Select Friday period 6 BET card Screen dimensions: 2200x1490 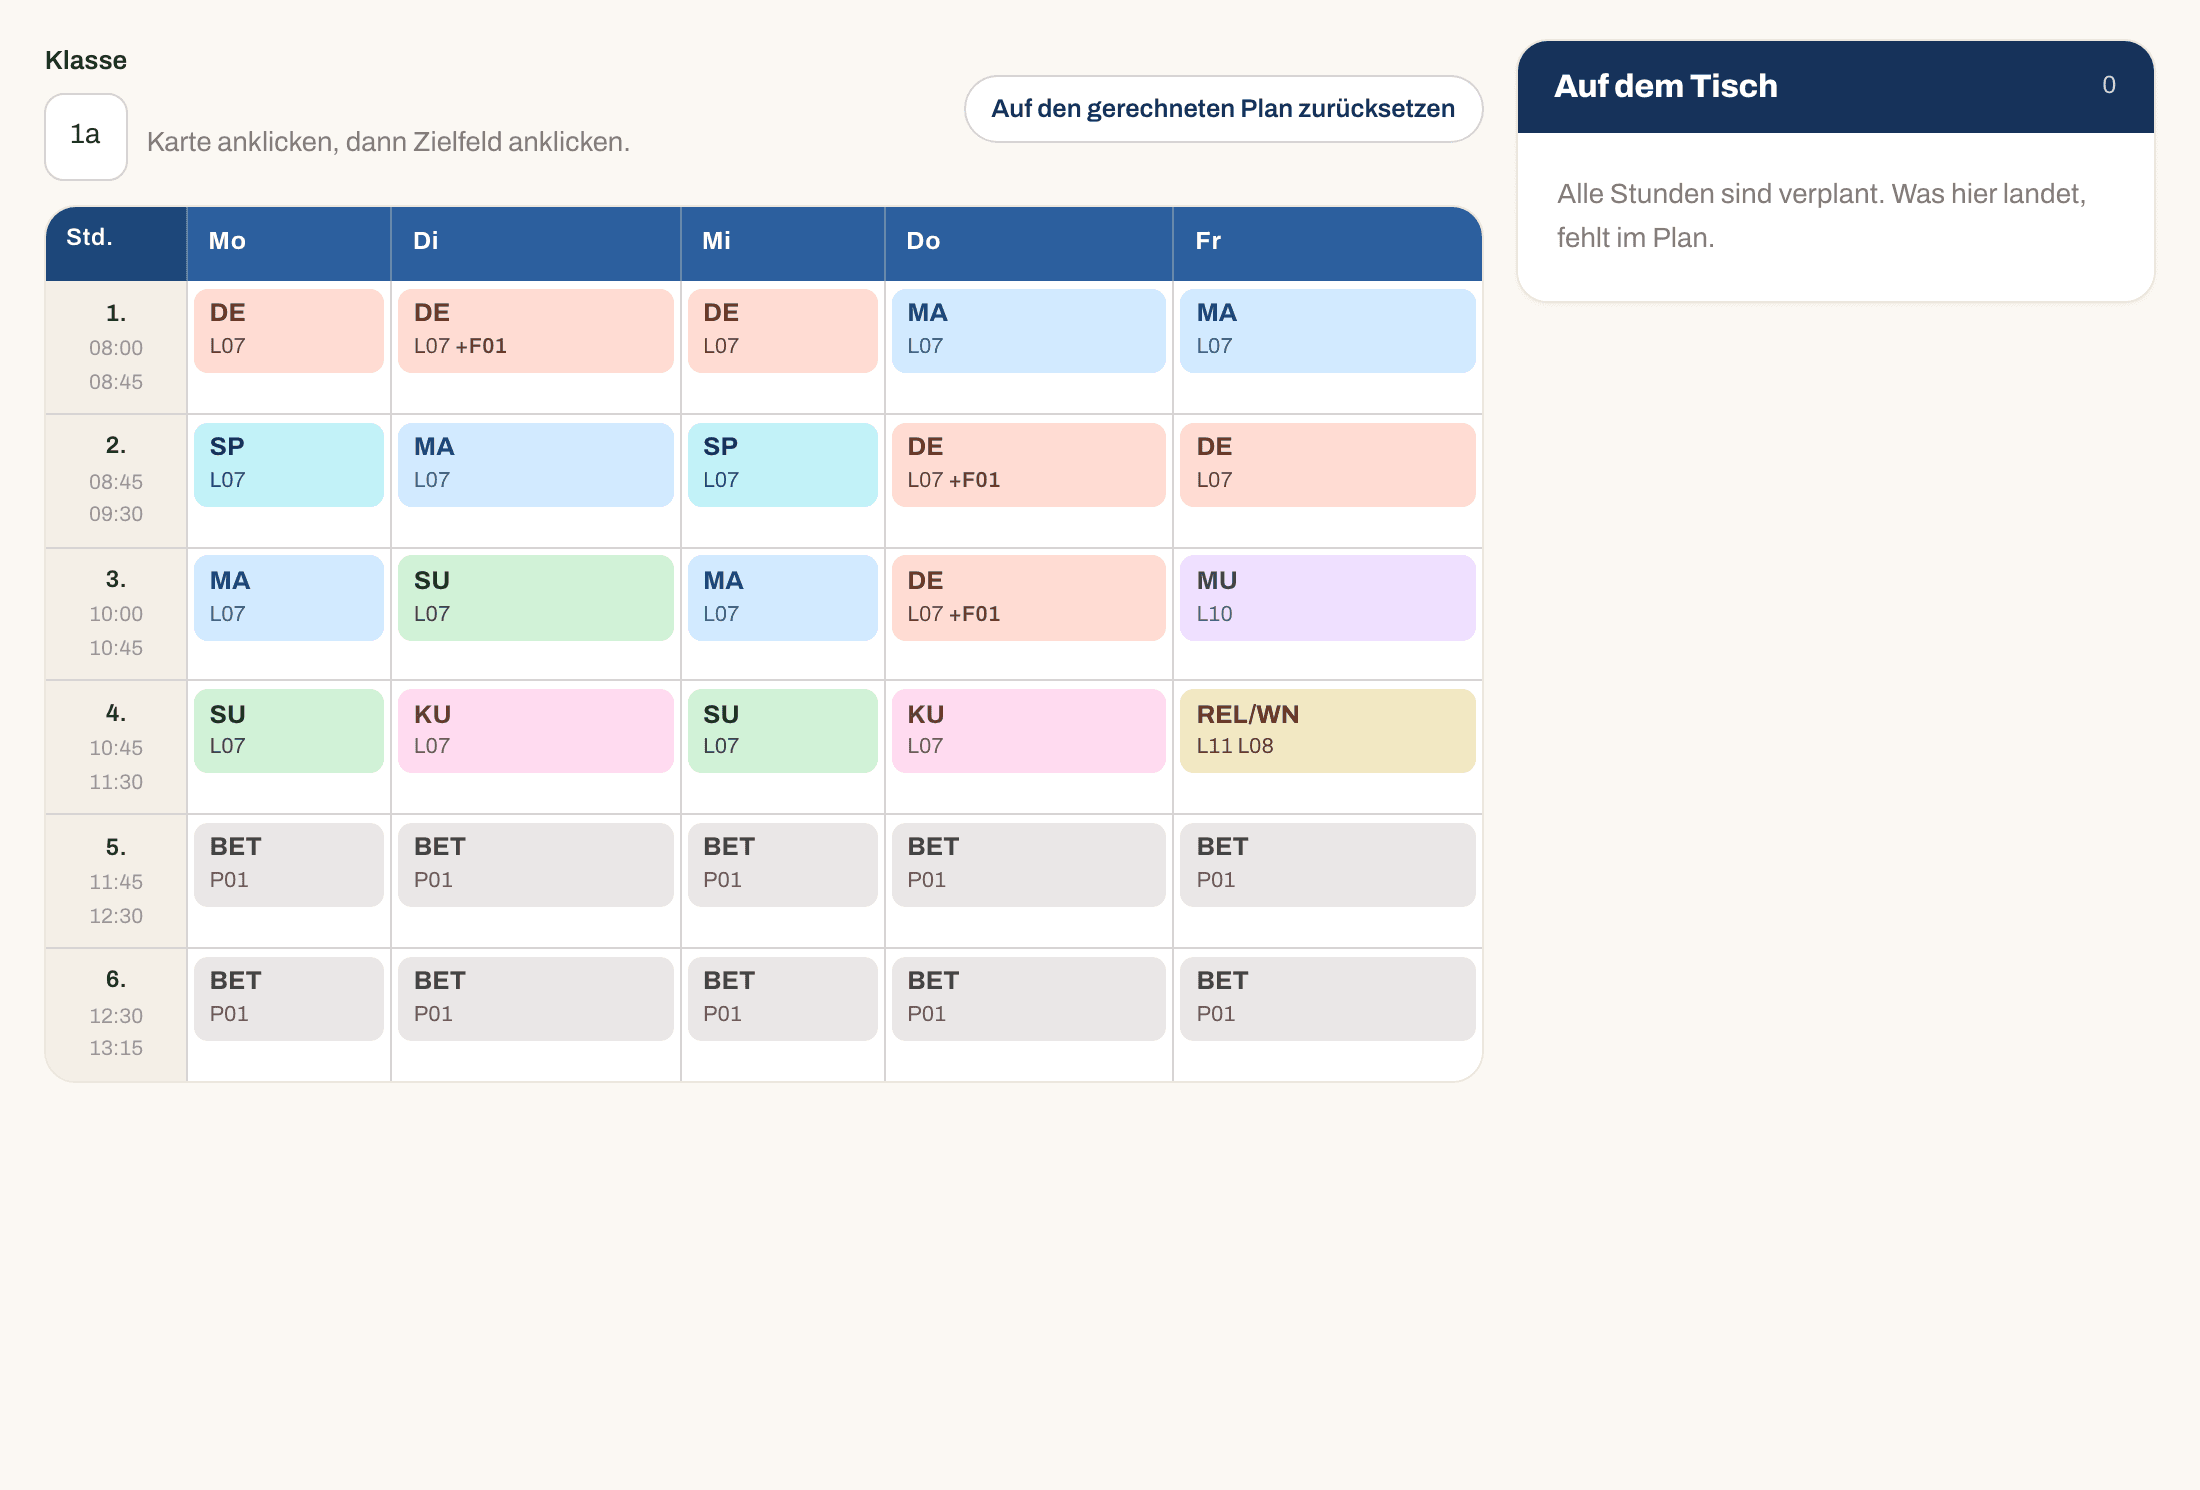1328,999
